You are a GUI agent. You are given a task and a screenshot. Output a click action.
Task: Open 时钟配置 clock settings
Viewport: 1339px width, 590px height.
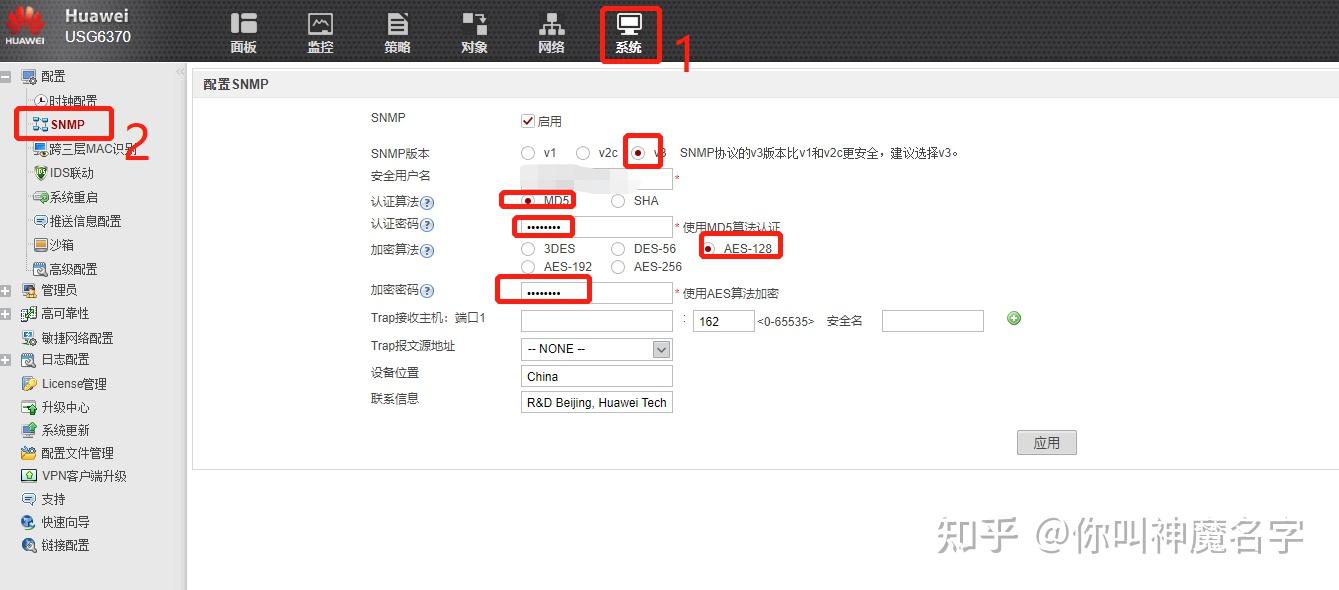(73, 101)
